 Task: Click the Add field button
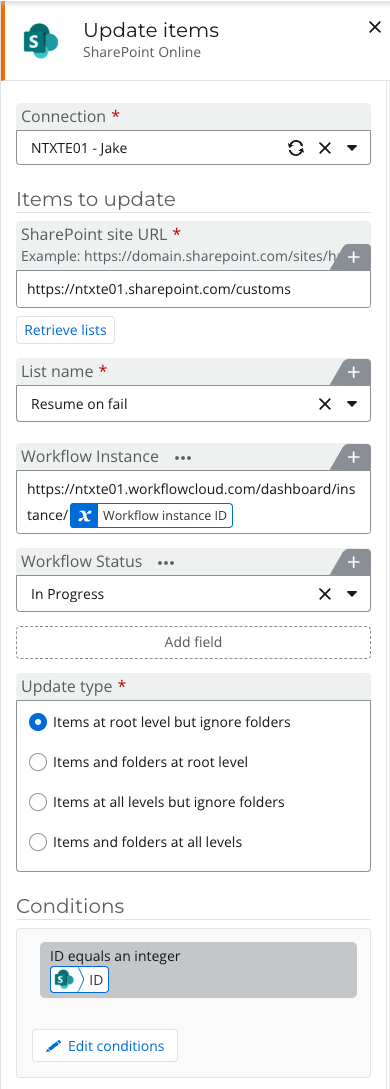click(x=194, y=642)
